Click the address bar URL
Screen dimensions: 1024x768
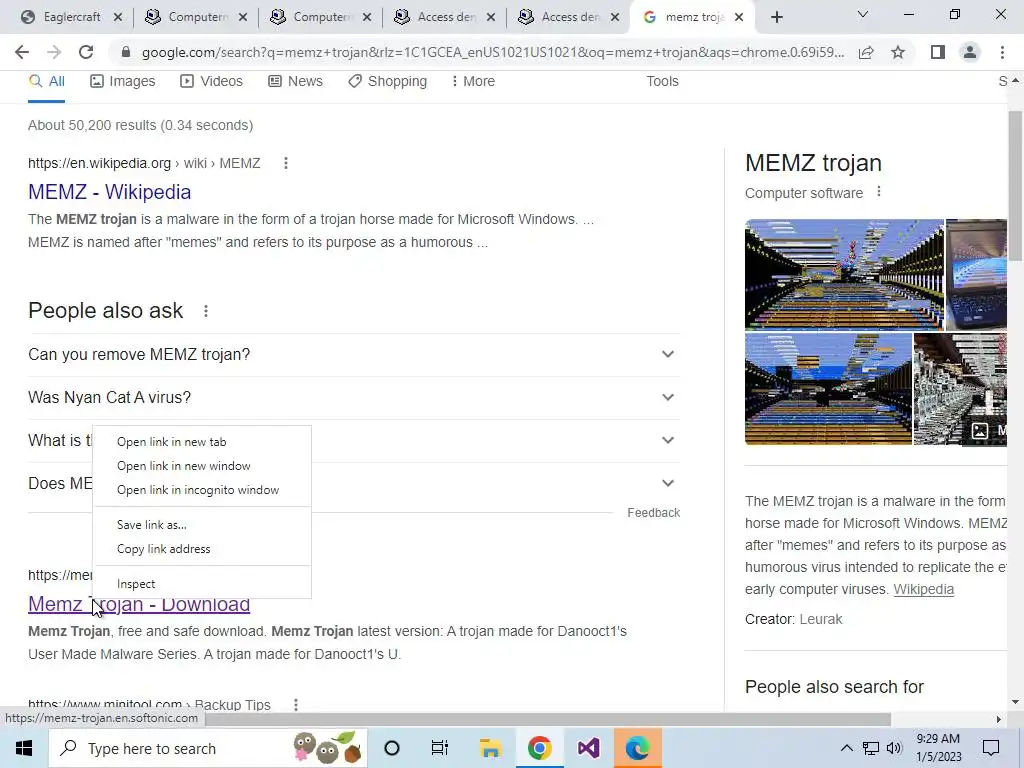point(492,52)
